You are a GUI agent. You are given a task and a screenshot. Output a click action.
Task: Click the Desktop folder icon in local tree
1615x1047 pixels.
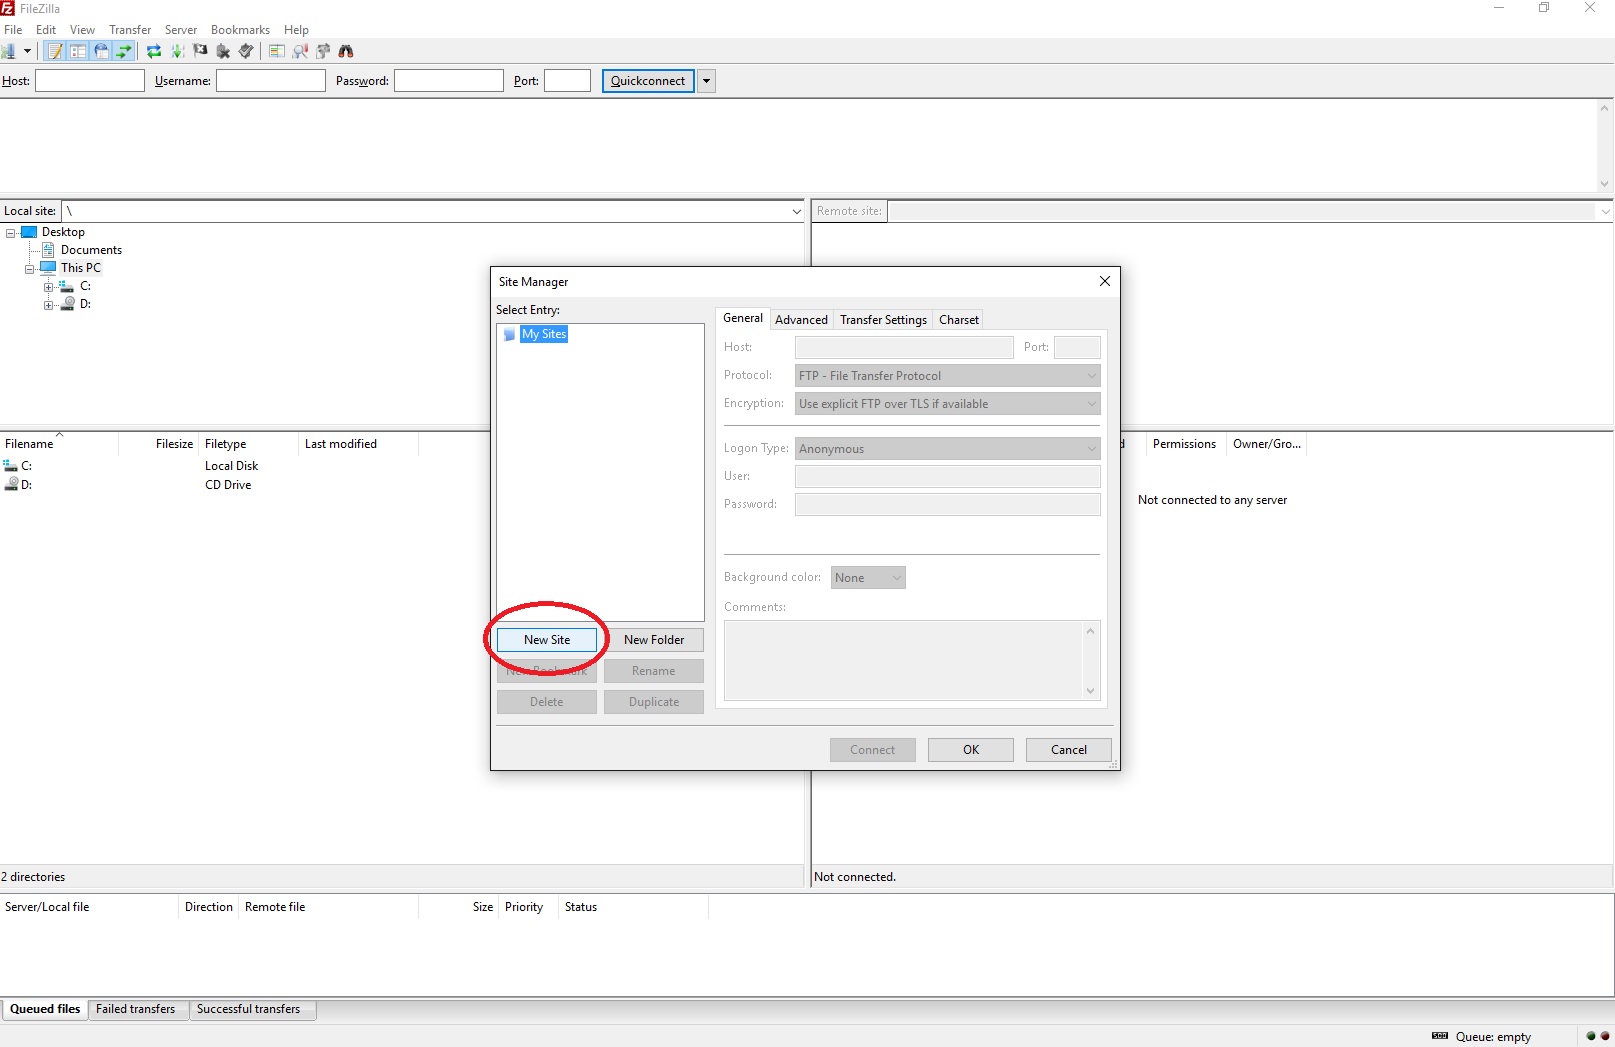pos(29,232)
